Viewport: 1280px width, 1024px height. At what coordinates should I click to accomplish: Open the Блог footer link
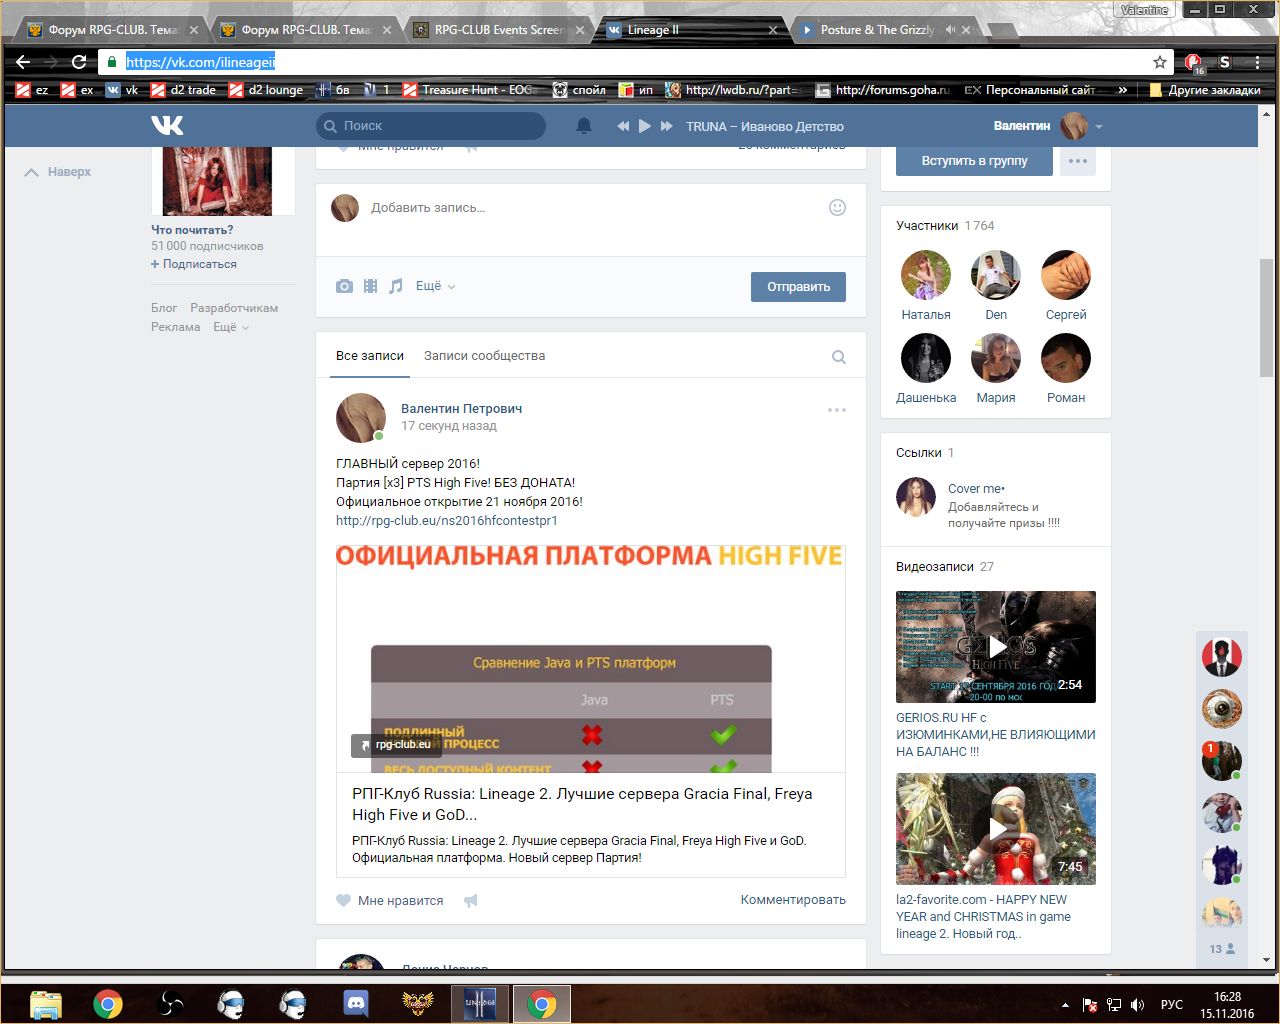(164, 308)
